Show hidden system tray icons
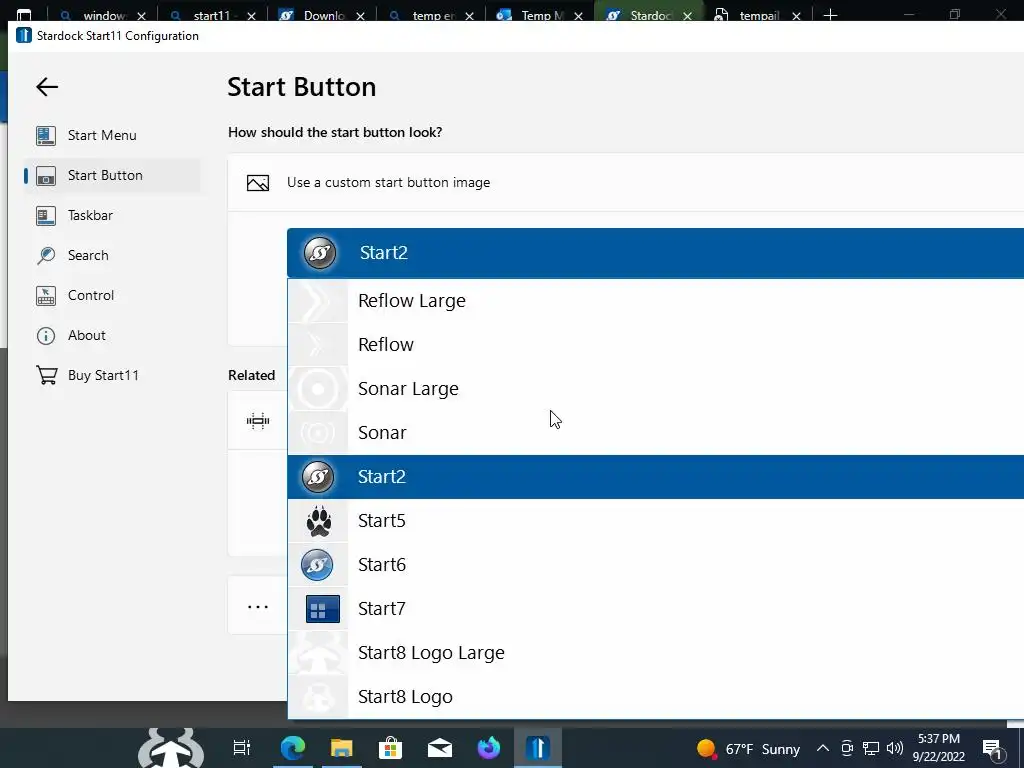Screen dimensions: 1024x768 click(824, 748)
